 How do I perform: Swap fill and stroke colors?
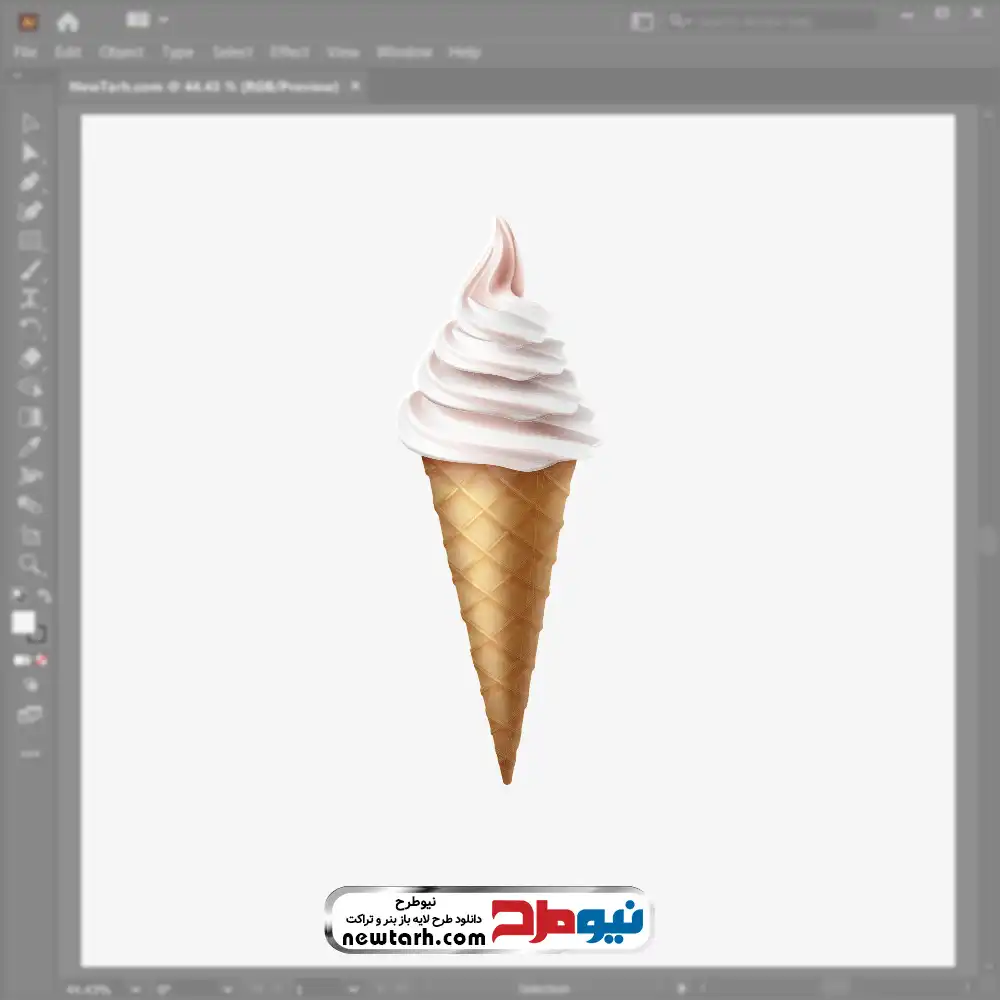click(x=43, y=596)
